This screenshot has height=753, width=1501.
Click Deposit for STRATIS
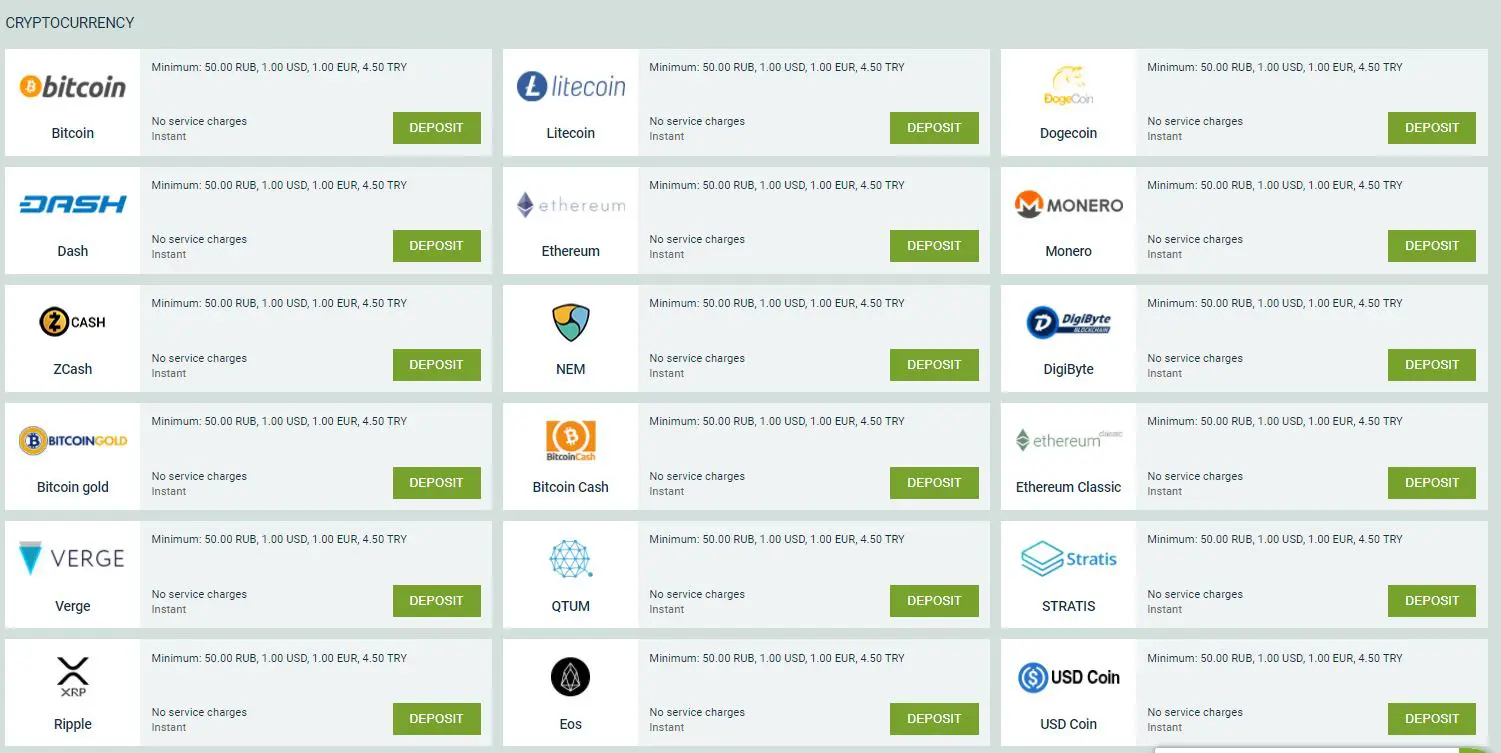click(1432, 601)
